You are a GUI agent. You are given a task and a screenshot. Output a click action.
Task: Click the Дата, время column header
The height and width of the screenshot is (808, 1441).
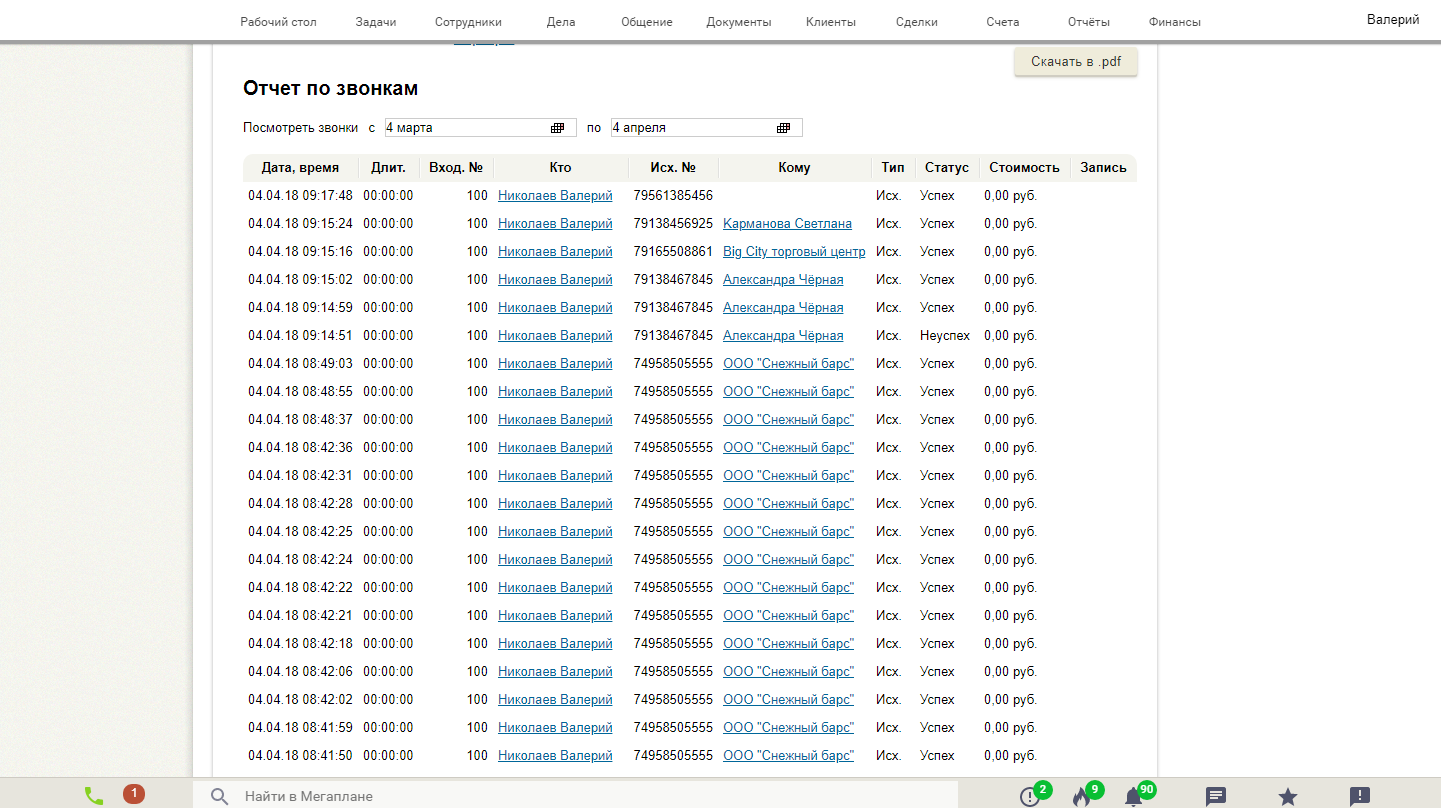pyautogui.click(x=300, y=168)
